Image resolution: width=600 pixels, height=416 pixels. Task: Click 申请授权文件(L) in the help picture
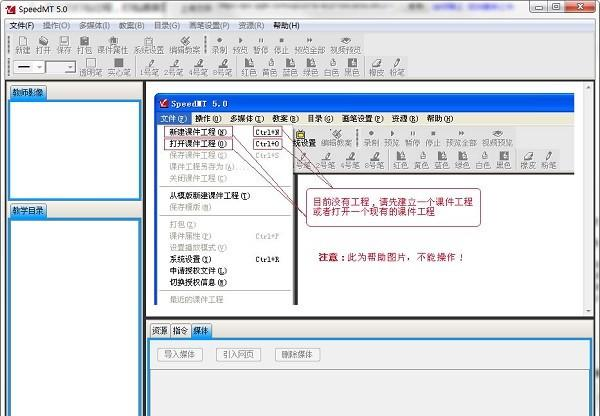(x=198, y=271)
